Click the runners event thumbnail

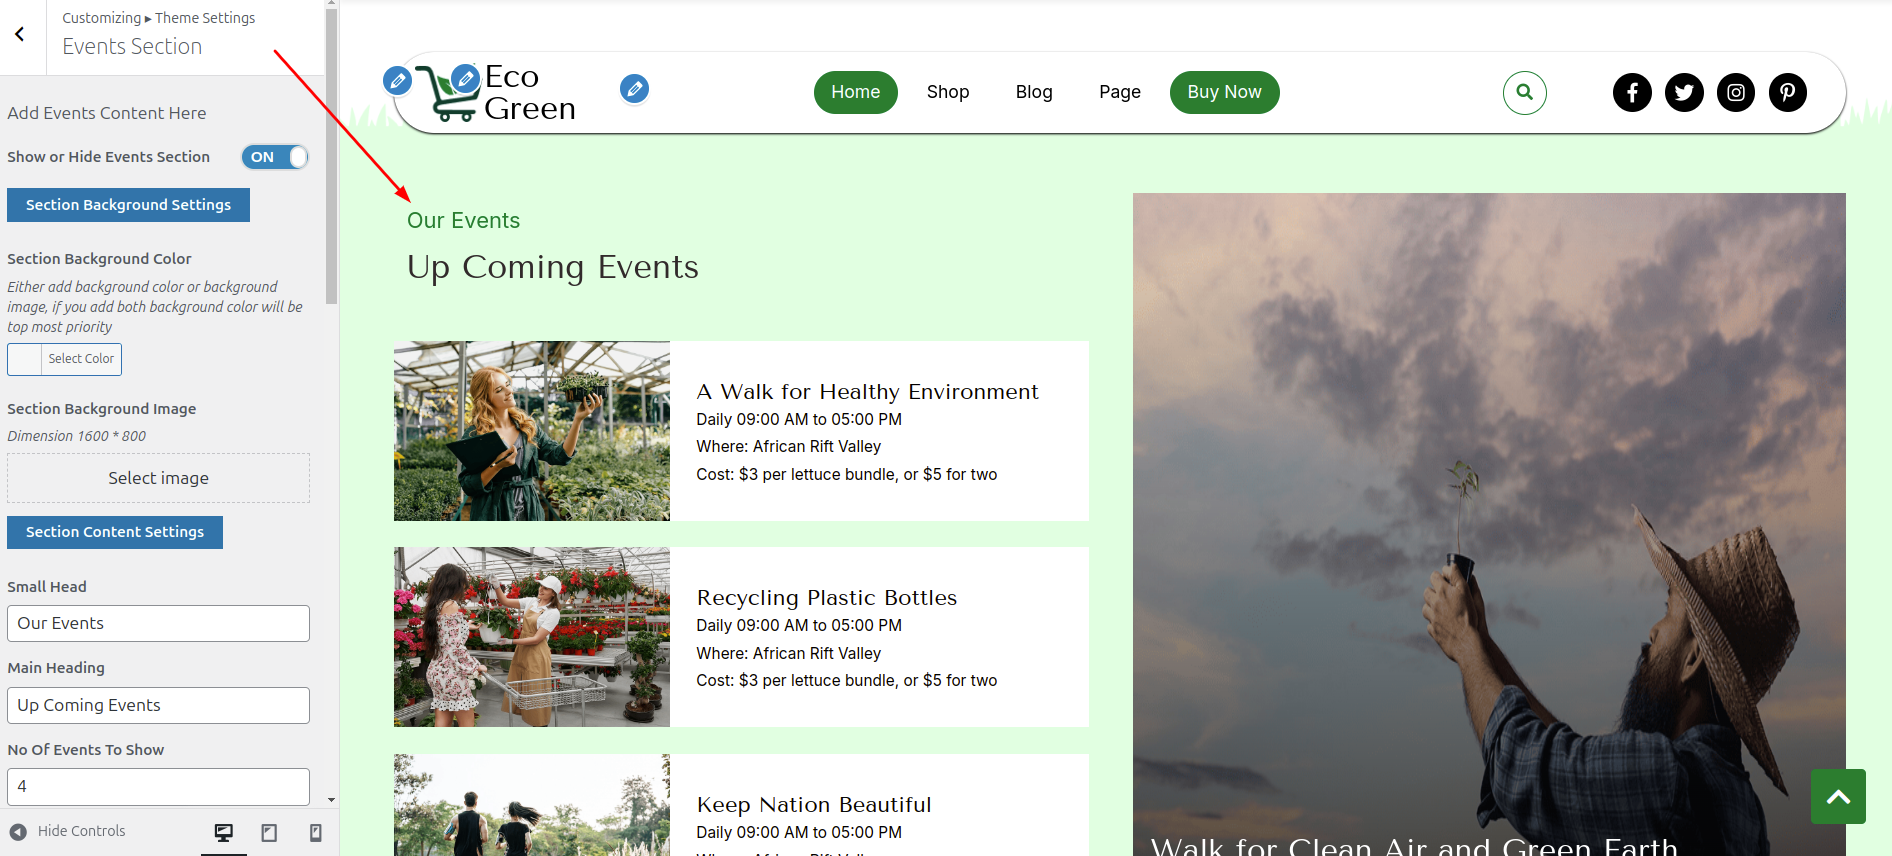[532, 805]
